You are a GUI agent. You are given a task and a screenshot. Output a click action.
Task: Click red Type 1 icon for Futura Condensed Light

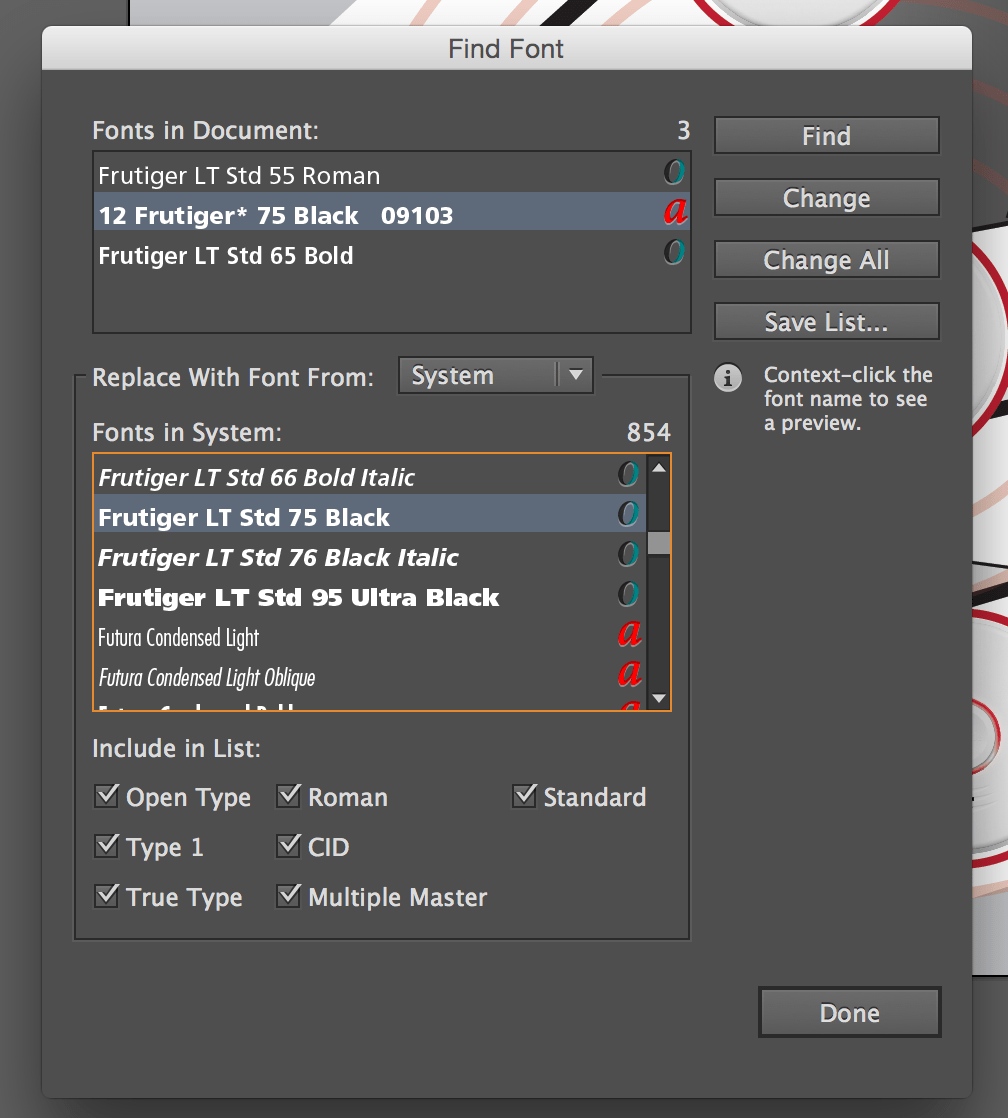click(x=629, y=635)
